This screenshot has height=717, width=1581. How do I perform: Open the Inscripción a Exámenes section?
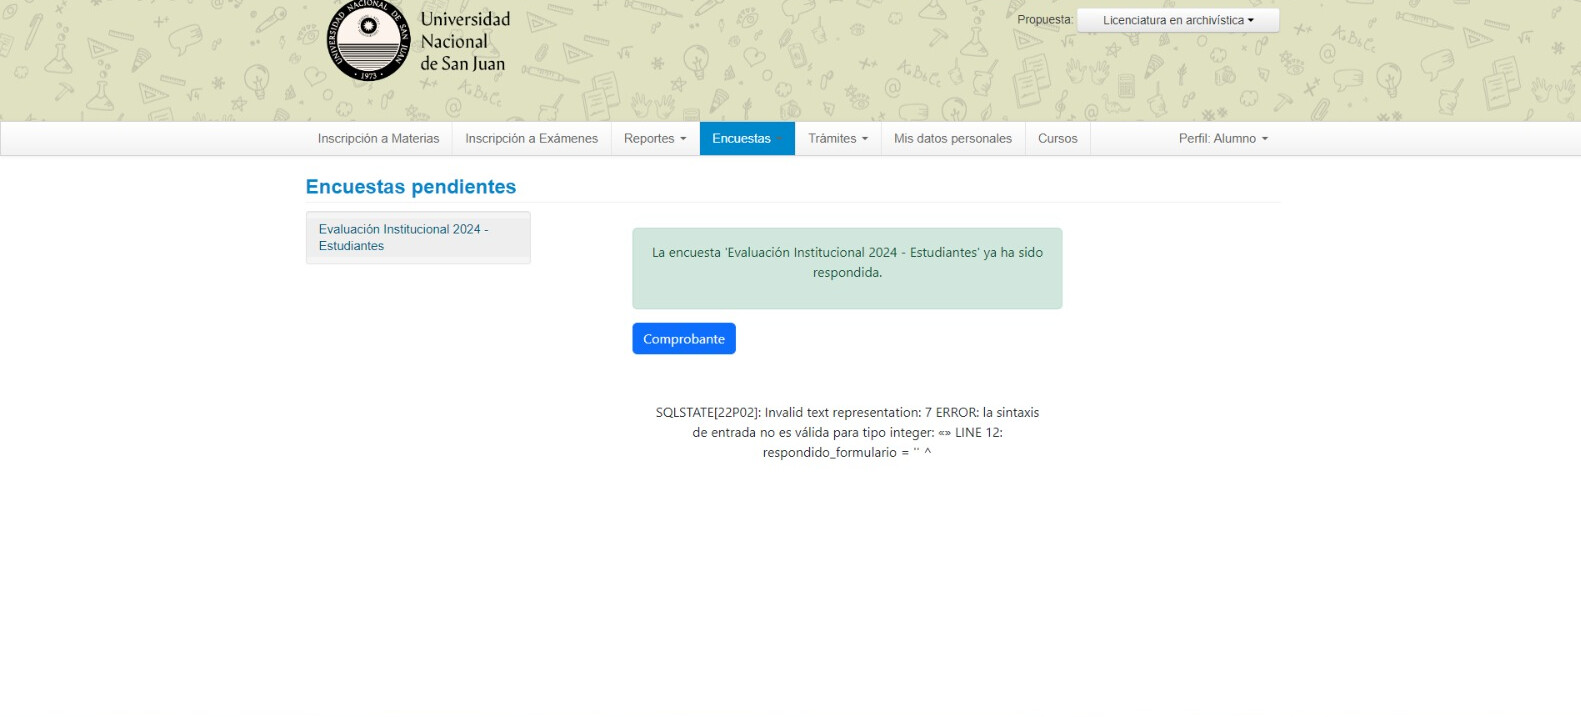pos(531,139)
